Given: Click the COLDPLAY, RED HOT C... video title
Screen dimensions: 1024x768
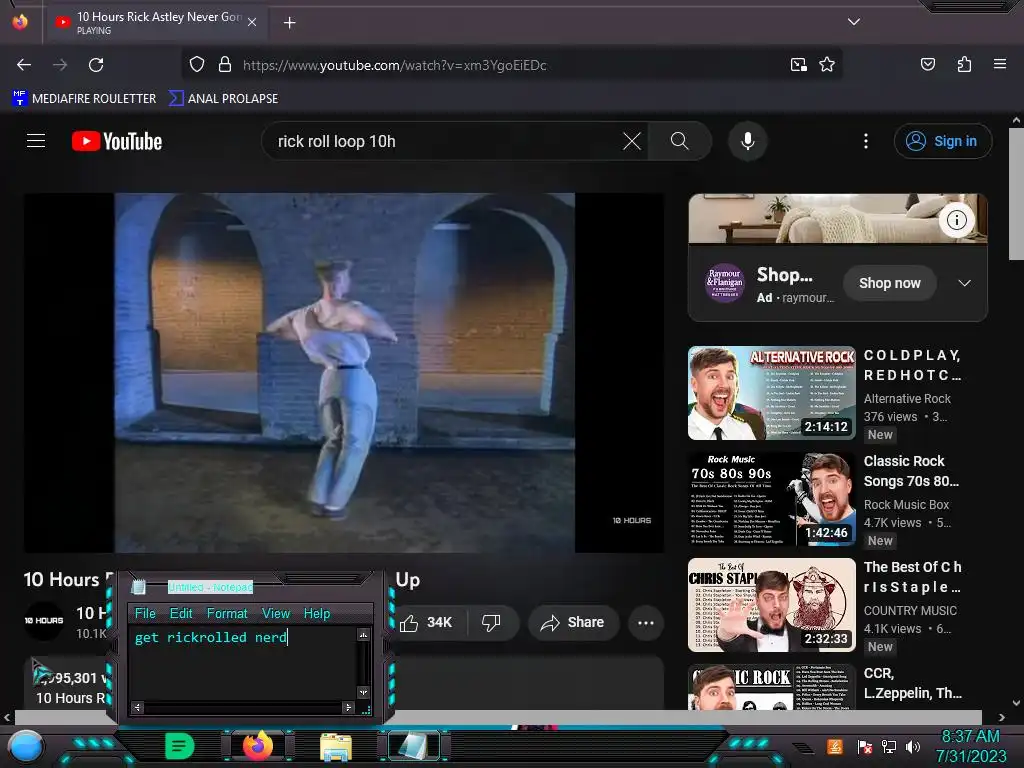Looking at the screenshot, I should [x=912, y=365].
